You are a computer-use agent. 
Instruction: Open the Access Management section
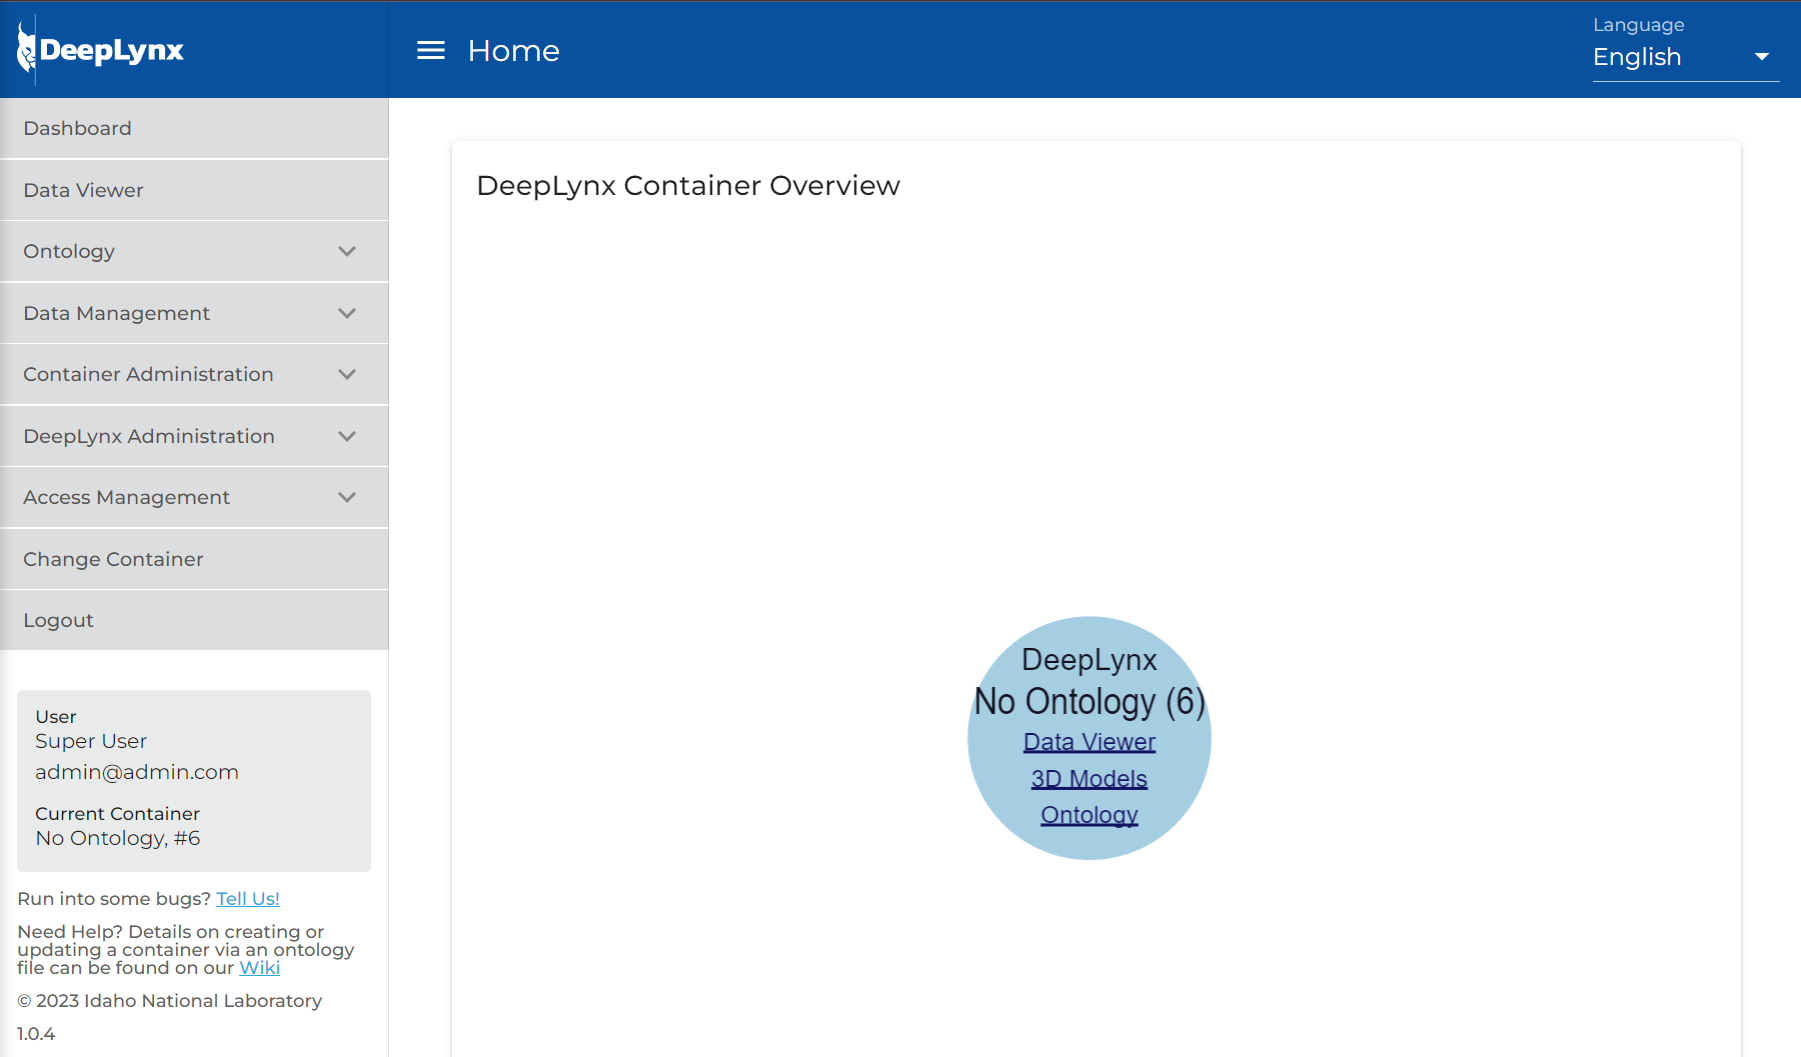(194, 497)
